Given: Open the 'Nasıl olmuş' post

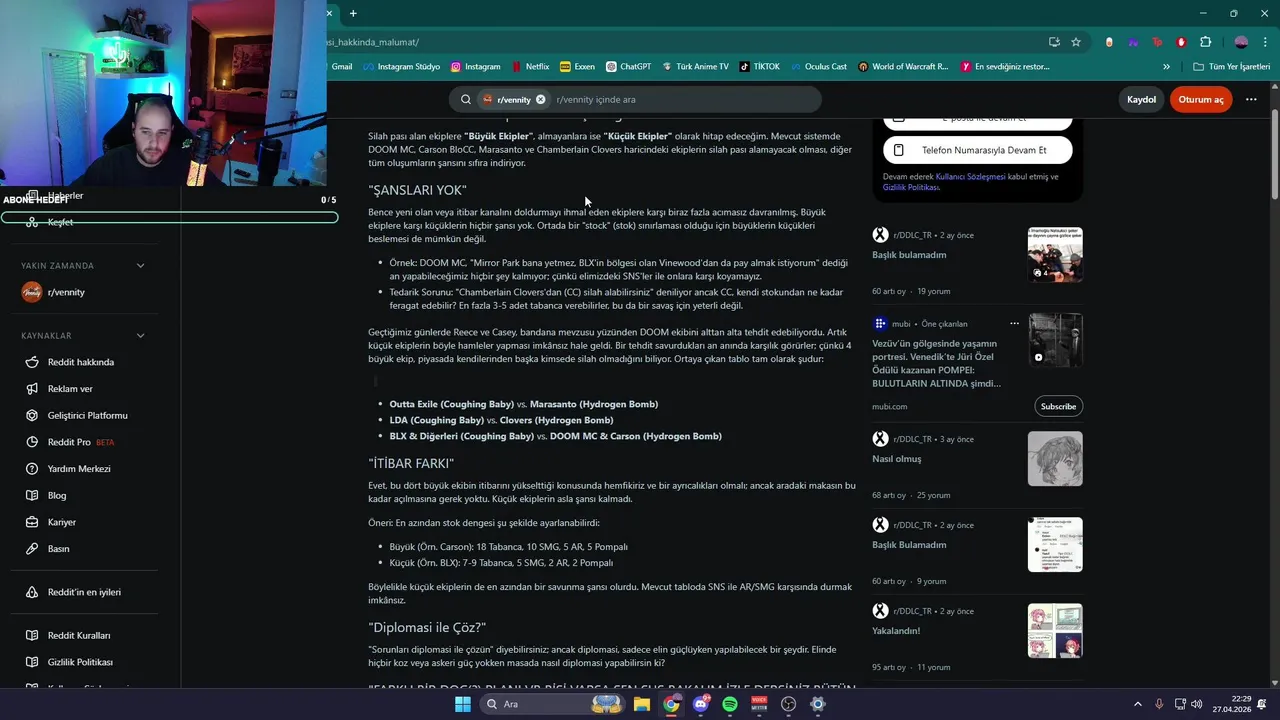Looking at the screenshot, I should pos(897,459).
